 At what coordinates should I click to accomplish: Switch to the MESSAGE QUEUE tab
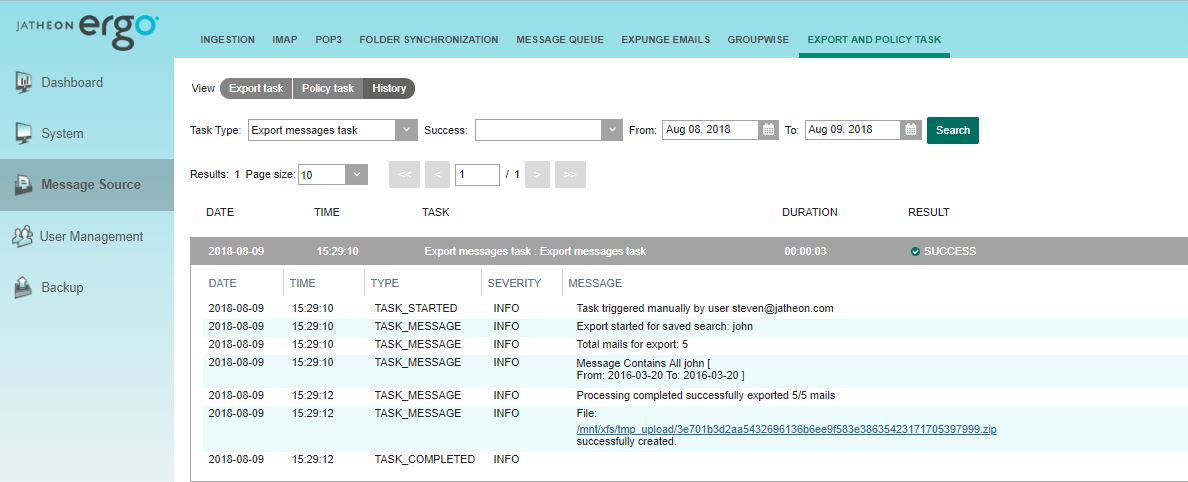[560, 39]
